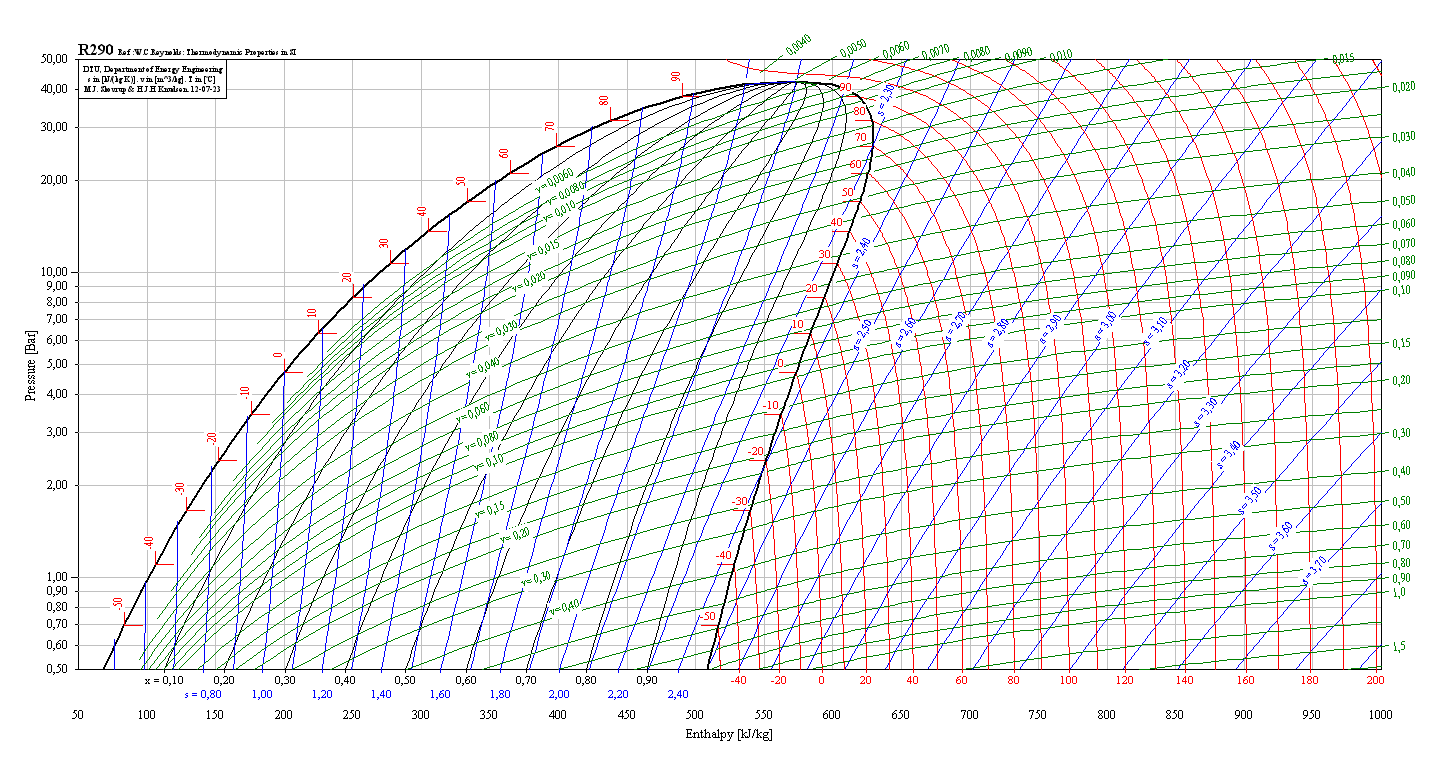Click the 'x = 0,10' quality label
1440x763 pixels.
click(x=164, y=680)
